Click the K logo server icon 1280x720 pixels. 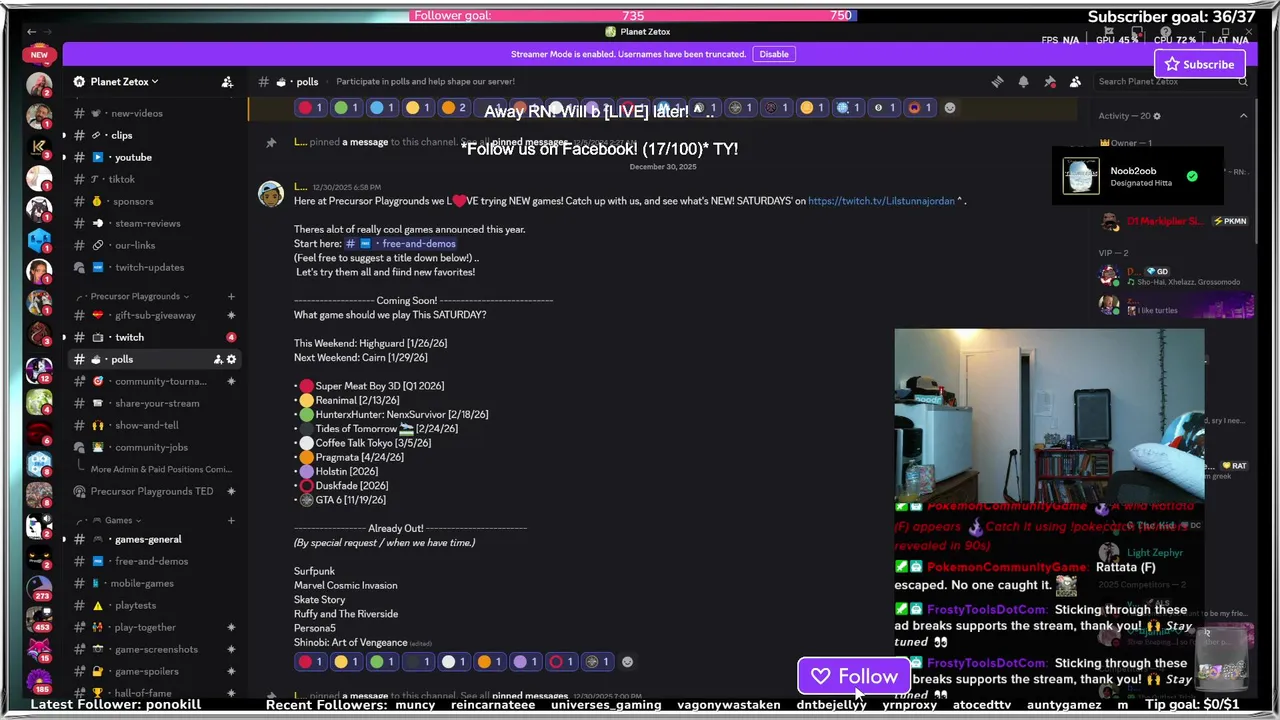(x=39, y=147)
